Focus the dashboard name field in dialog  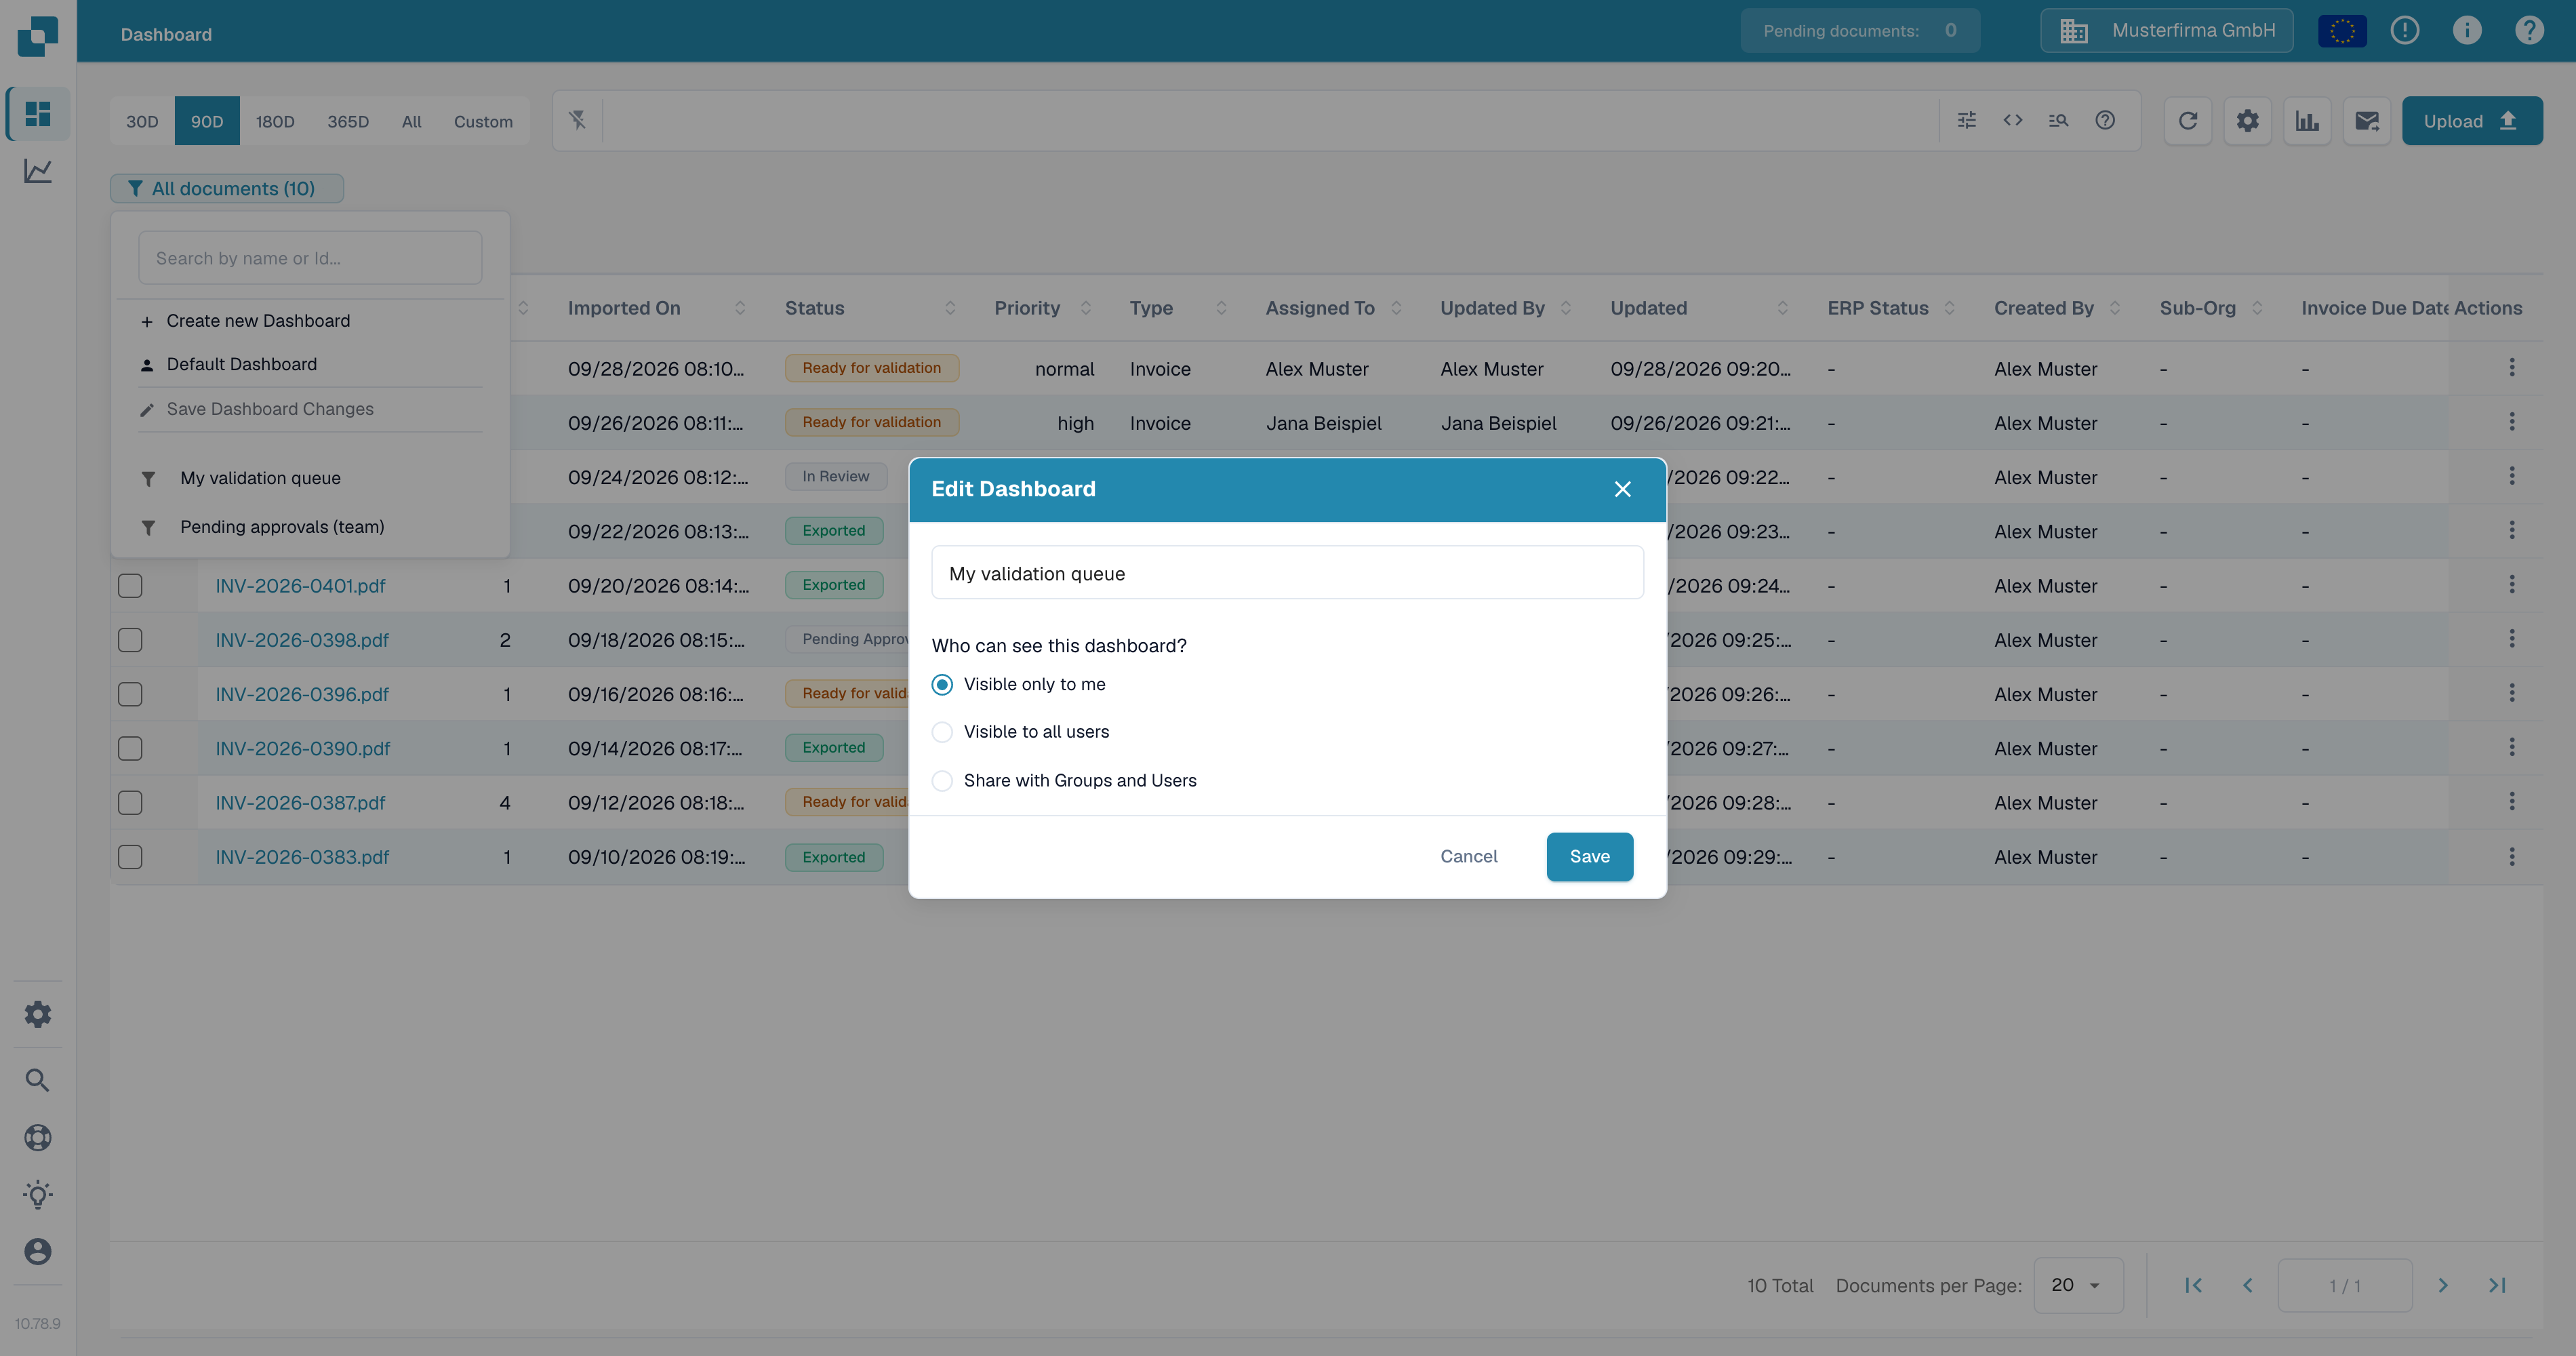point(1287,573)
